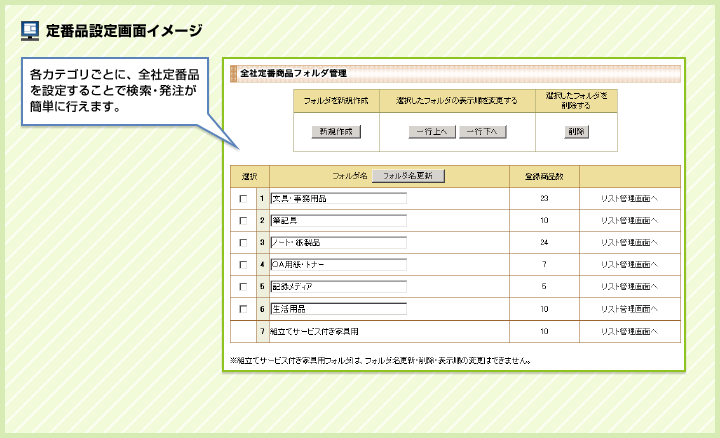720x438 pixels.
Task: Open リスト管理画面へ link for row 4
Action: (630, 265)
